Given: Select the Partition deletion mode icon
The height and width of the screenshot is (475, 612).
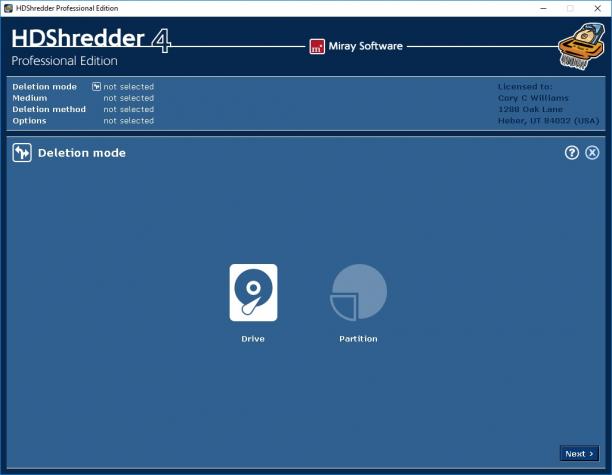Looking at the screenshot, I should tap(358, 293).
